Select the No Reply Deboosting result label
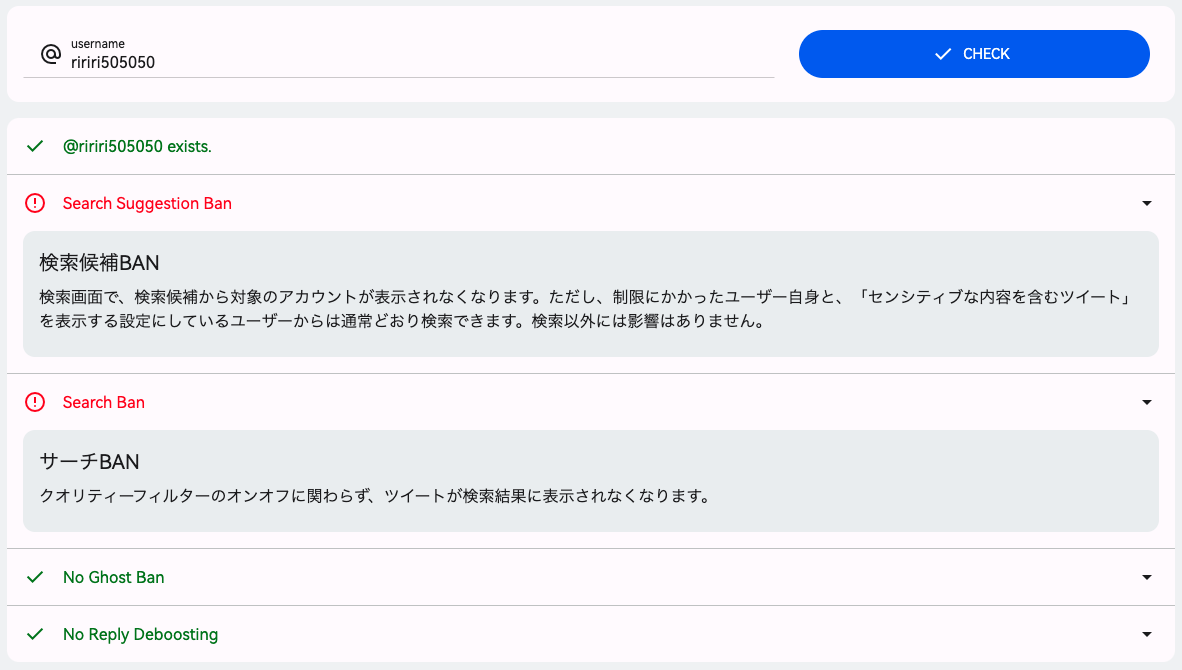 [140, 634]
